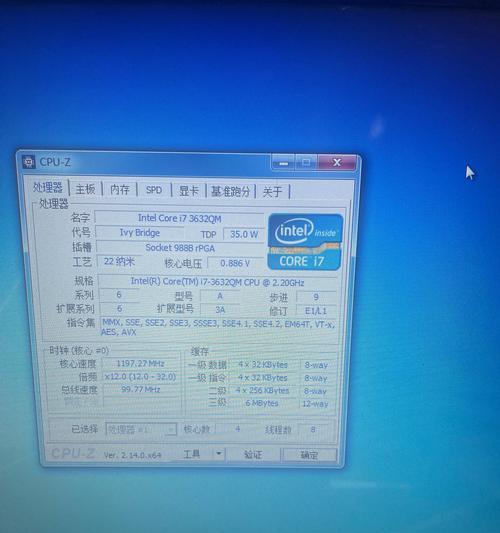
Task: Click the L3 cache value 6 MBytes
Action: coord(262,403)
